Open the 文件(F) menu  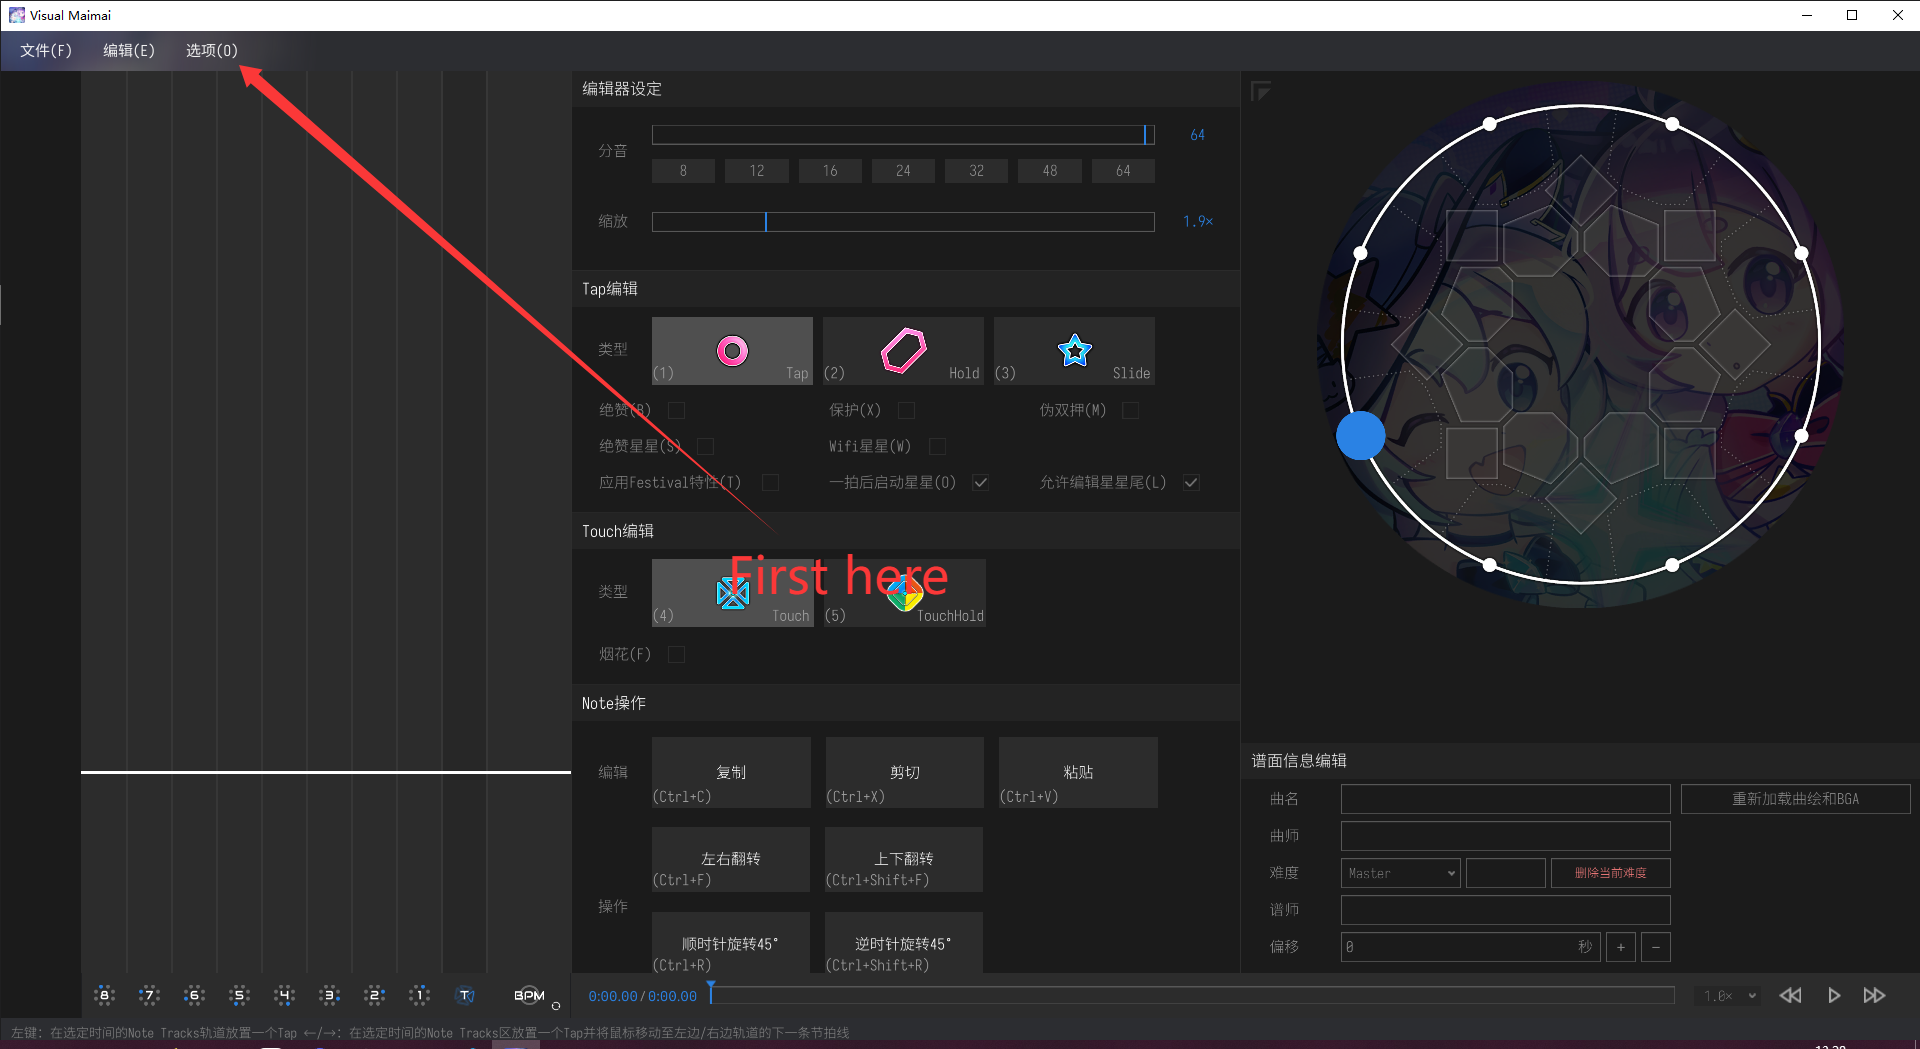46,50
